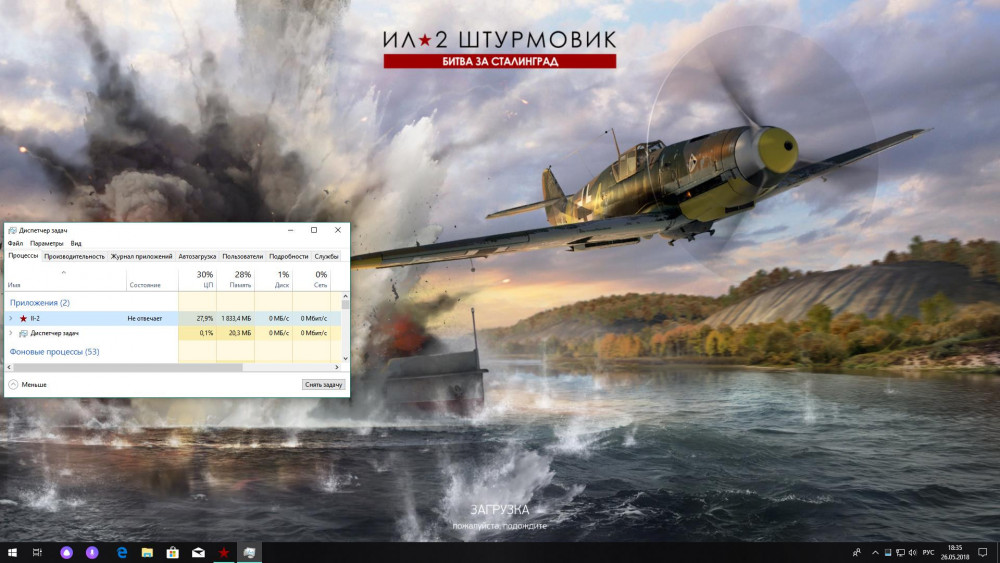This screenshot has width=1000, height=563.
Task: Click the vertical scrollbar down arrow
Action: point(345,358)
